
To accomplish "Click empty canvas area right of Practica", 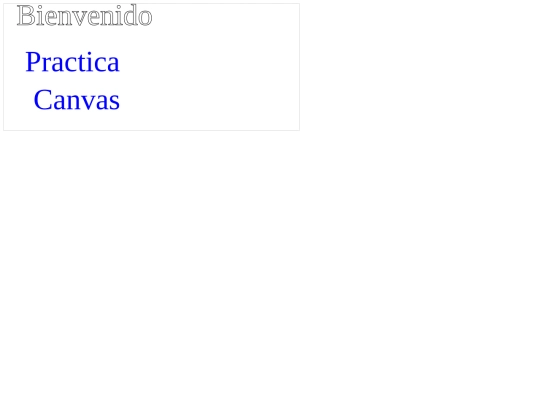I will pyautogui.click(x=207, y=62).
